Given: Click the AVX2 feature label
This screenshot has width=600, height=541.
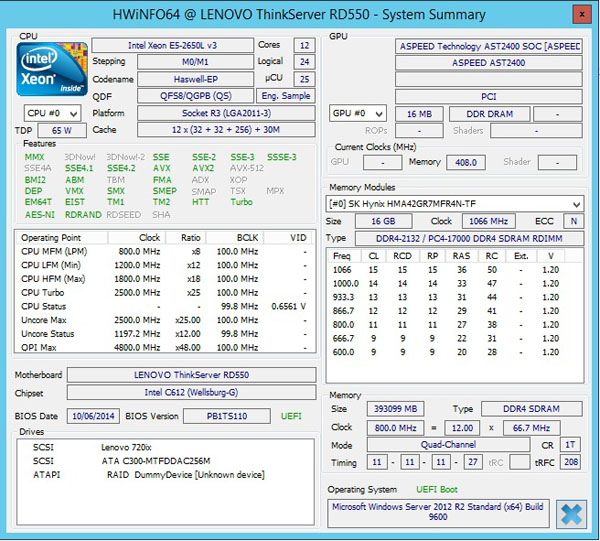Looking at the screenshot, I should pyautogui.click(x=203, y=169).
